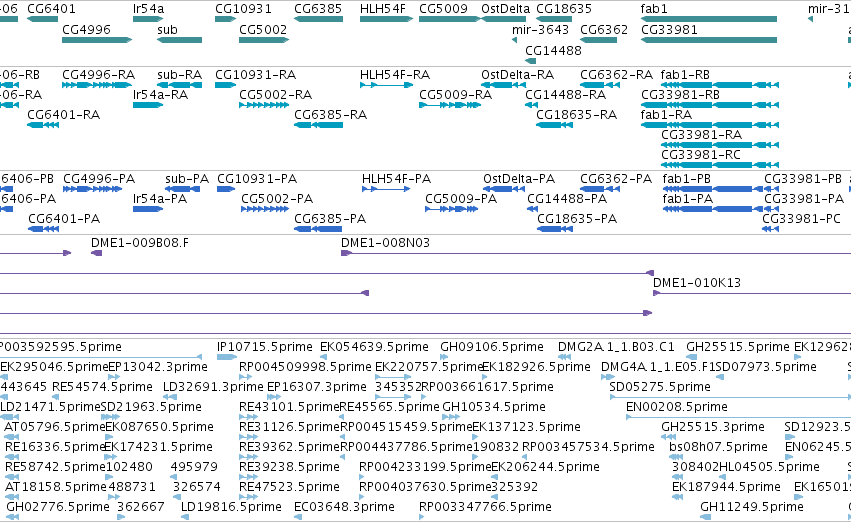Viewport: 851px width, 522px height.
Task: Click the CG5002-PA protein feature
Action: pyautogui.click(x=265, y=209)
